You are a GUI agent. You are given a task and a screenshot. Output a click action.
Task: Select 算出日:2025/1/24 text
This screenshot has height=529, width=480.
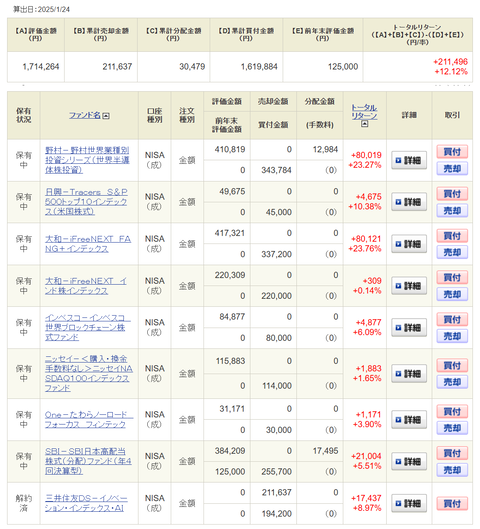click(x=41, y=9)
